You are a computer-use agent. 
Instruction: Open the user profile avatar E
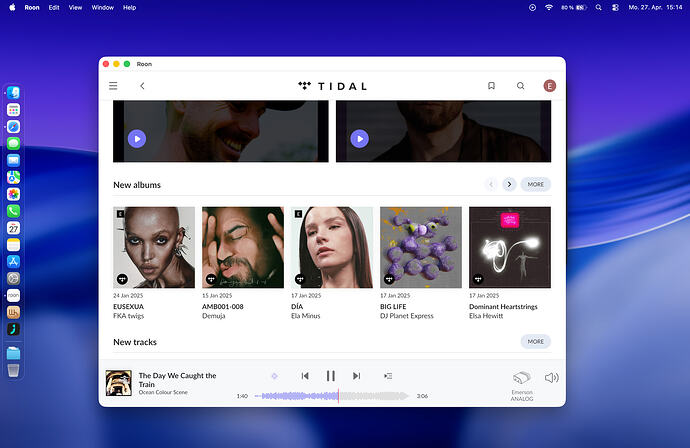tap(549, 86)
